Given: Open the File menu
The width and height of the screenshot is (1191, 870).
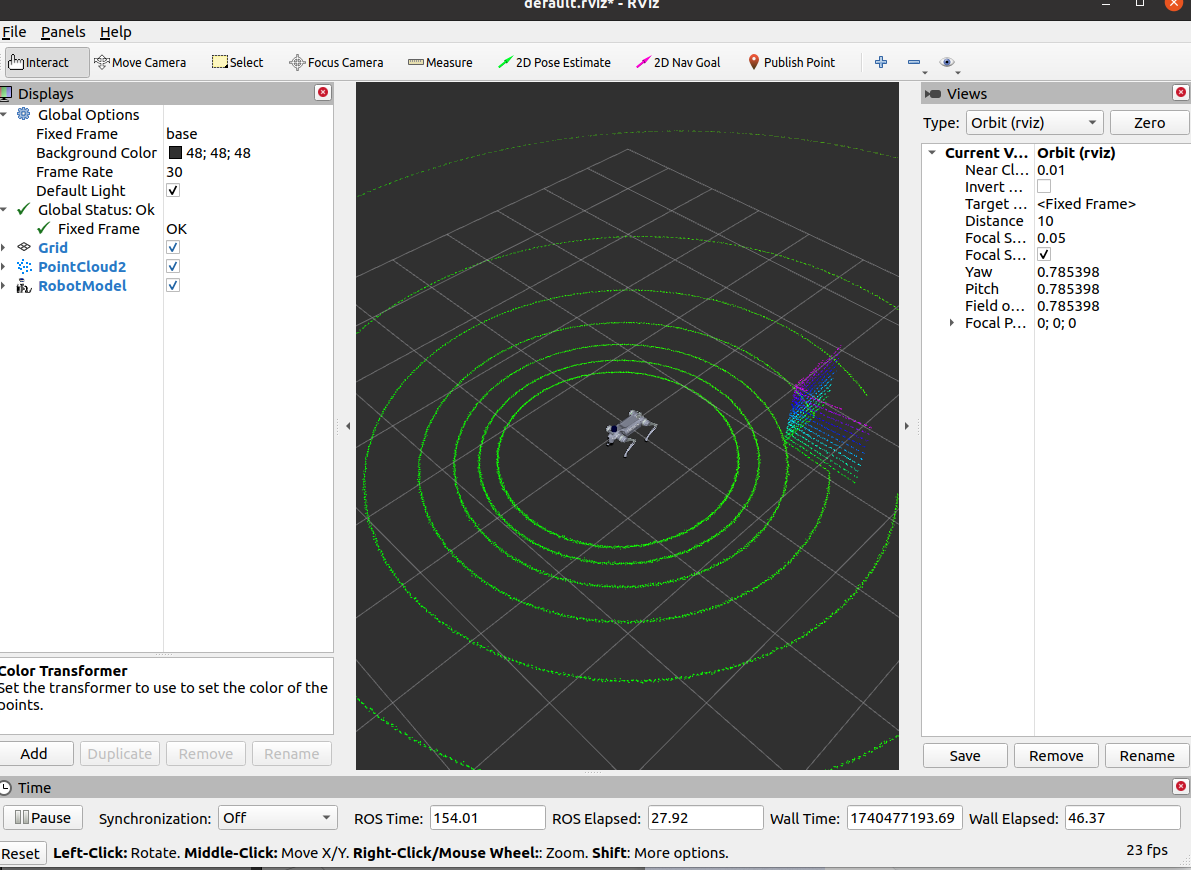Looking at the screenshot, I should pos(14,32).
